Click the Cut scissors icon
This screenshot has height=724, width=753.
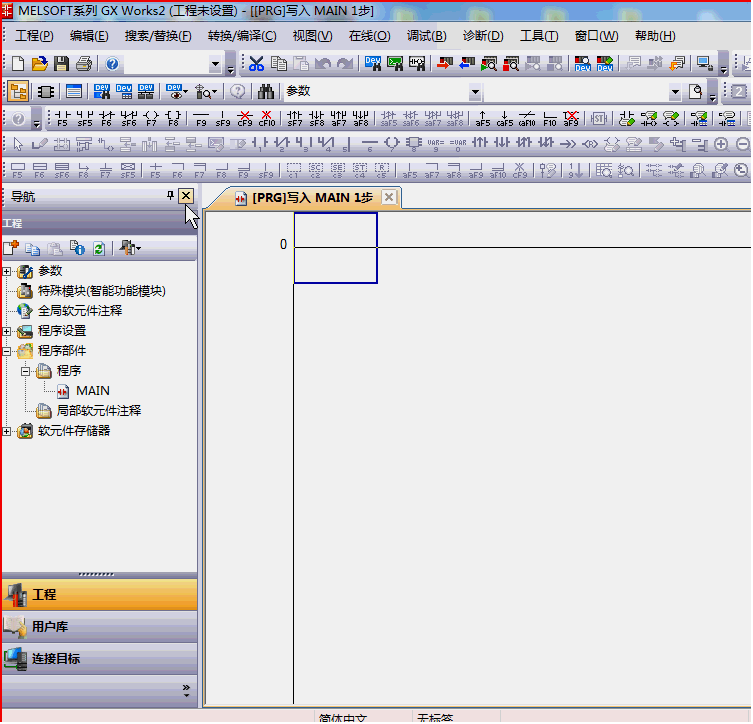click(x=257, y=64)
